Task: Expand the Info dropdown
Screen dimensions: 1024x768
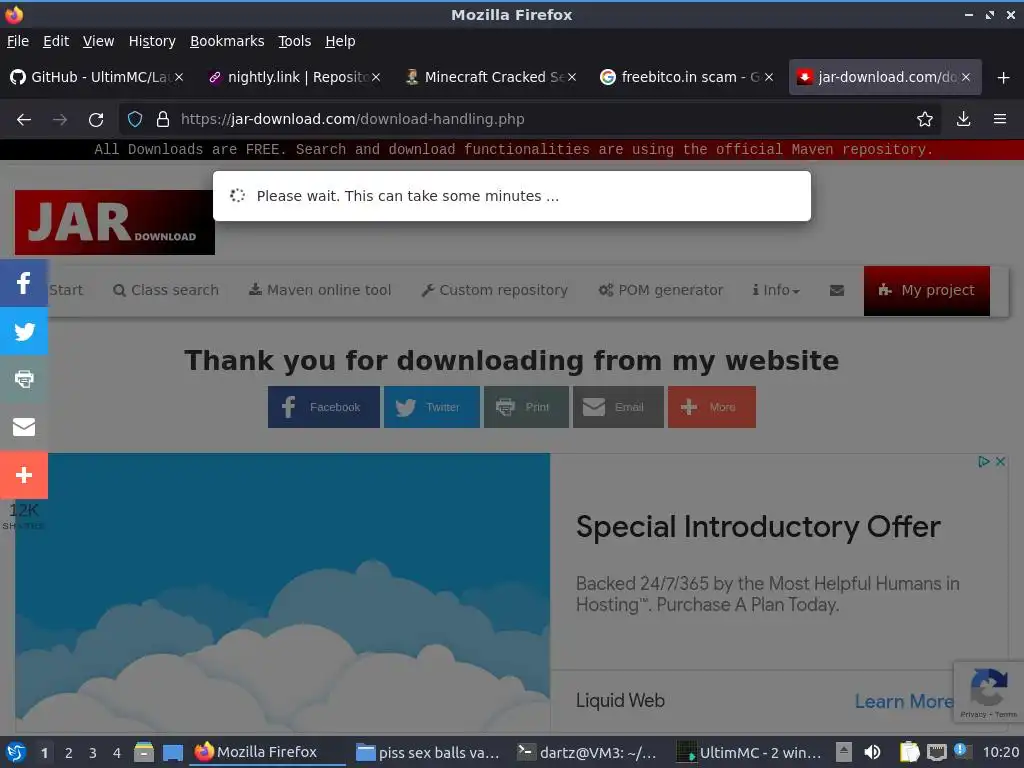Action: tap(776, 290)
